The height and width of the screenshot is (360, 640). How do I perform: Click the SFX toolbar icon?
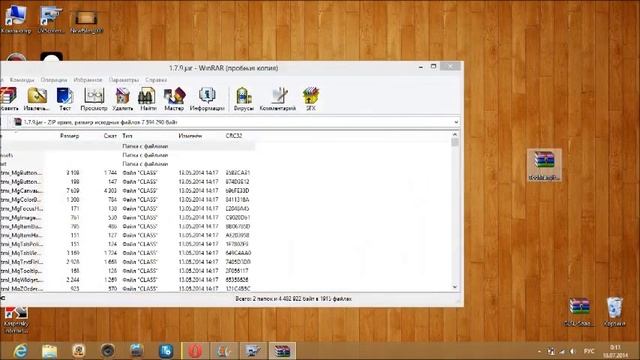point(311,99)
